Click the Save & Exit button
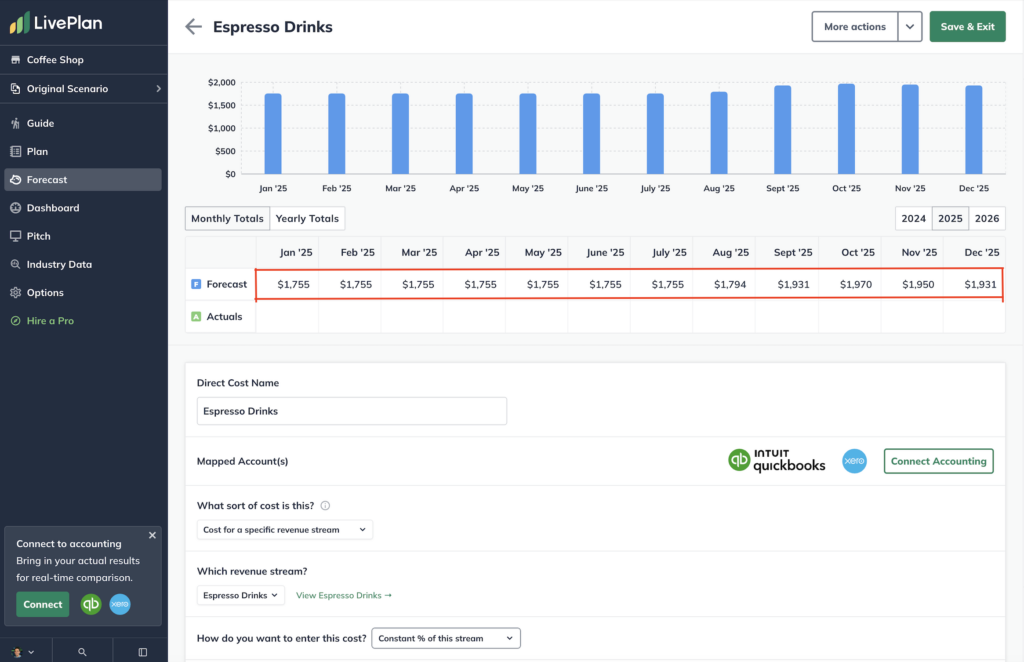 [x=967, y=27]
